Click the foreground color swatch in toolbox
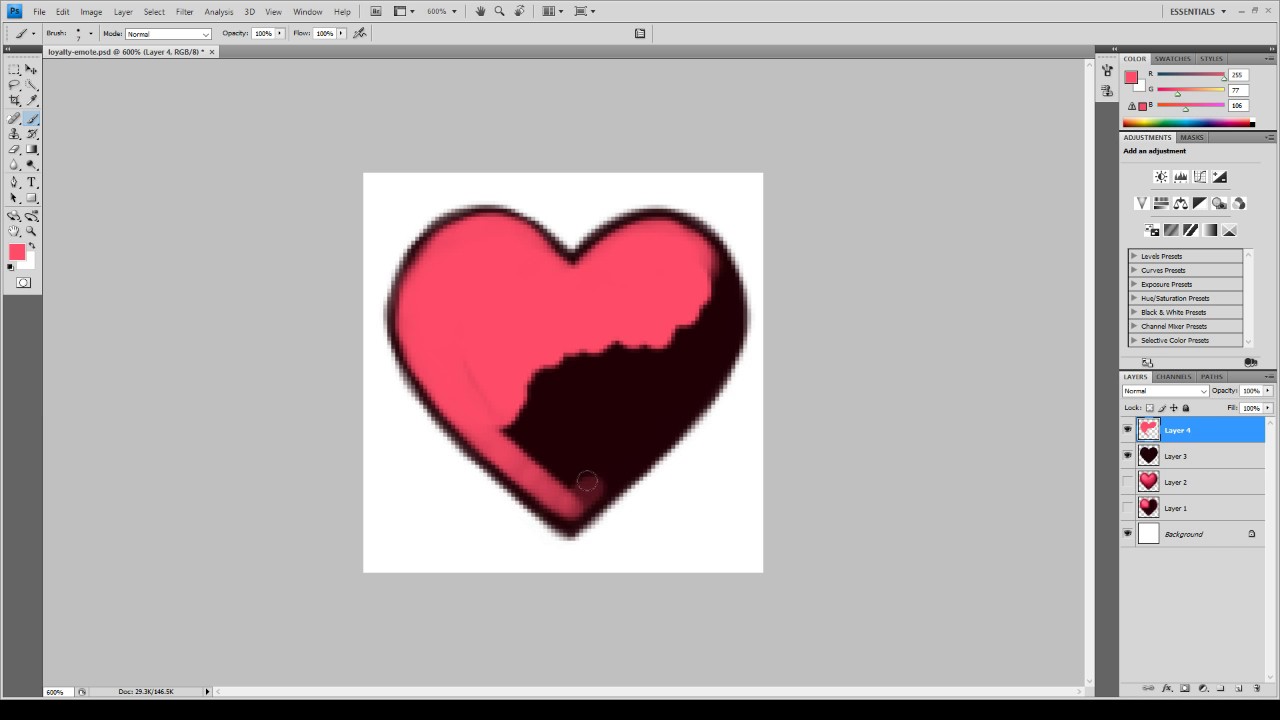Image resolution: width=1280 pixels, height=720 pixels. click(17, 252)
